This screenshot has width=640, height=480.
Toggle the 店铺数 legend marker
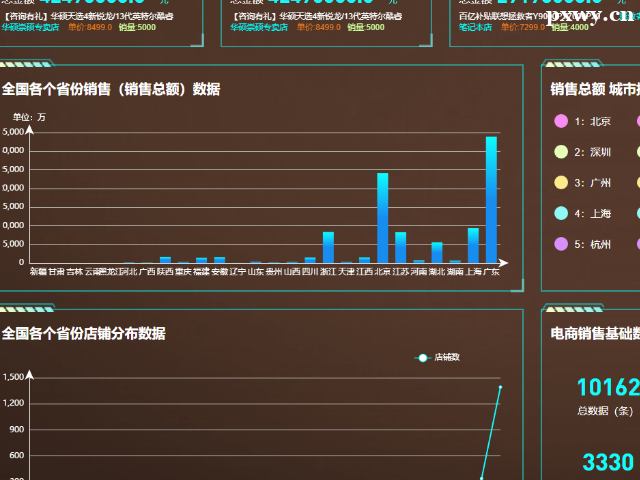tap(424, 357)
